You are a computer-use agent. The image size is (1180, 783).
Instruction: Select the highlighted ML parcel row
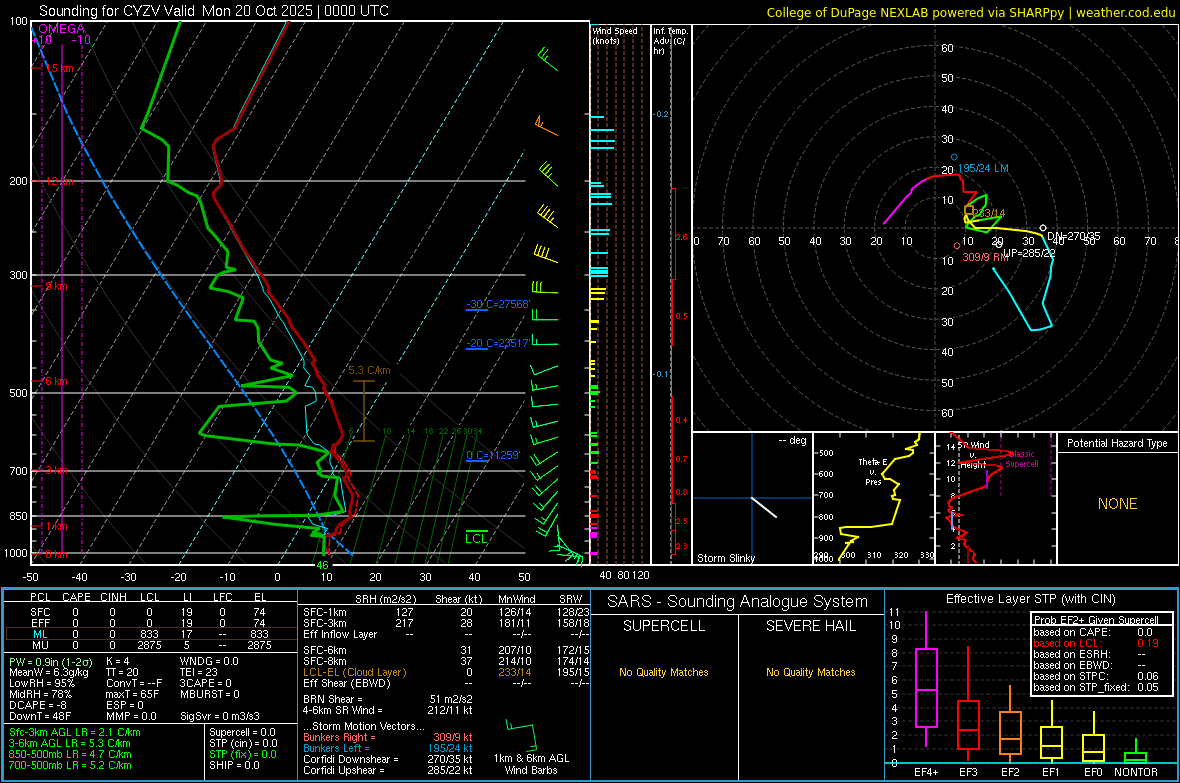pos(149,635)
